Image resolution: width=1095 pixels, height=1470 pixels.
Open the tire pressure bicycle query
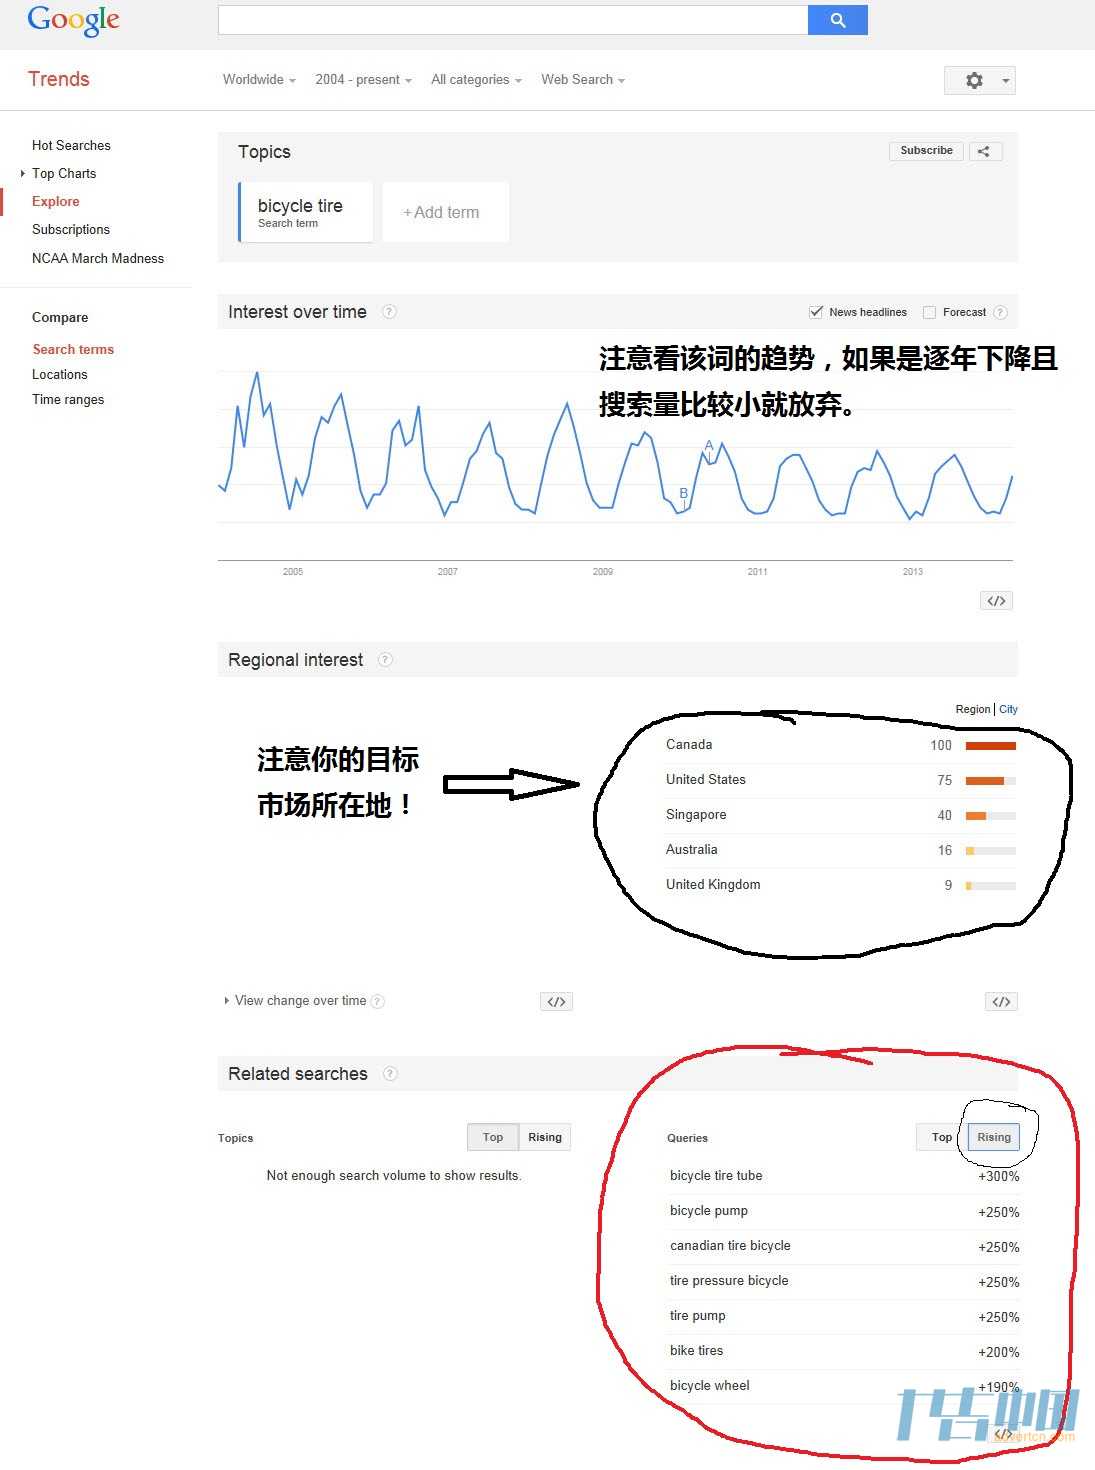pyautogui.click(x=729, y=1281)
